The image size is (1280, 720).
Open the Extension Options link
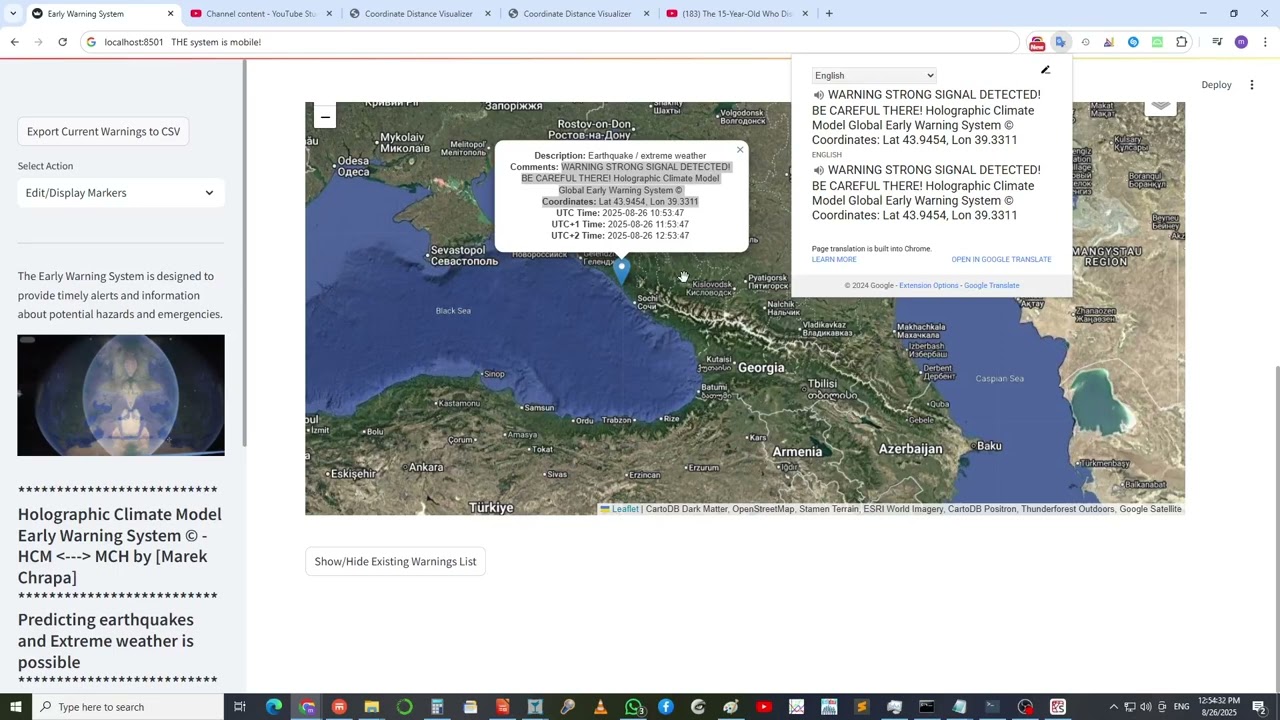coord(928,285)
